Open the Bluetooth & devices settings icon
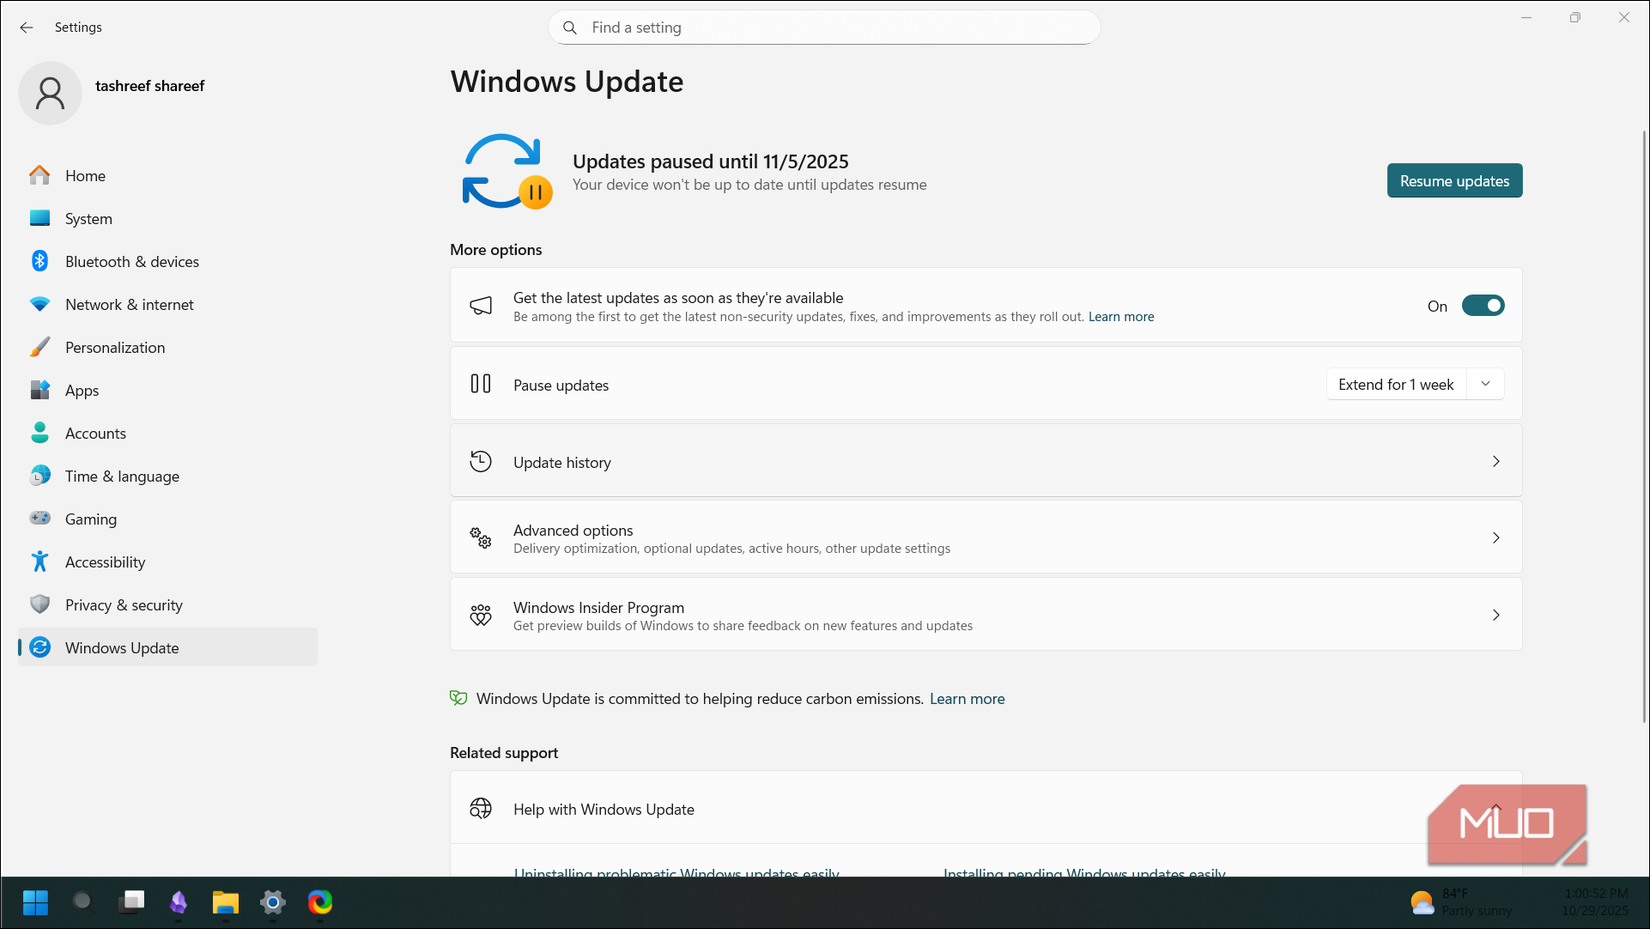 [39, 261]
